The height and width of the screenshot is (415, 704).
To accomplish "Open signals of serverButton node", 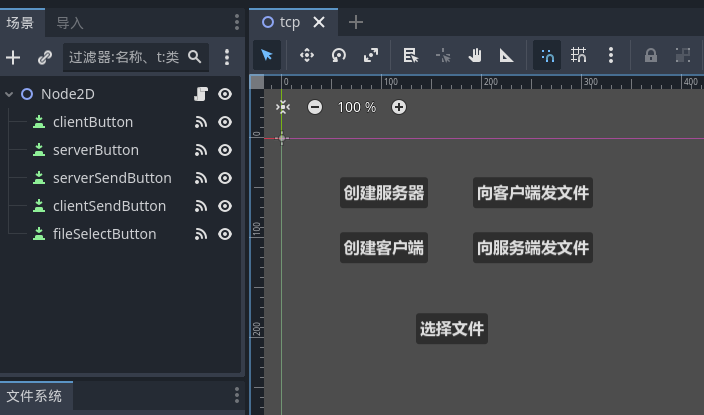I will (x=200, y=150).
